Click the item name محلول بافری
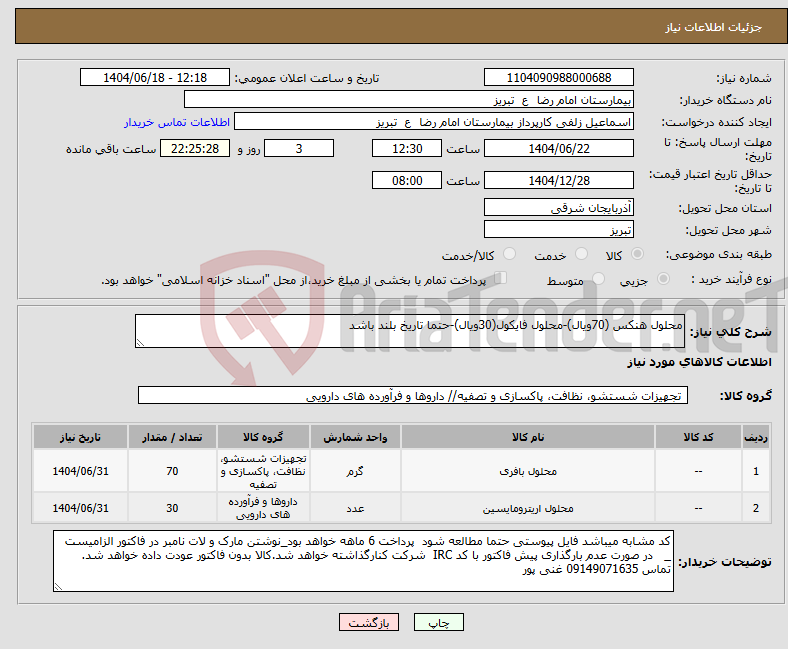 [528, 472]
